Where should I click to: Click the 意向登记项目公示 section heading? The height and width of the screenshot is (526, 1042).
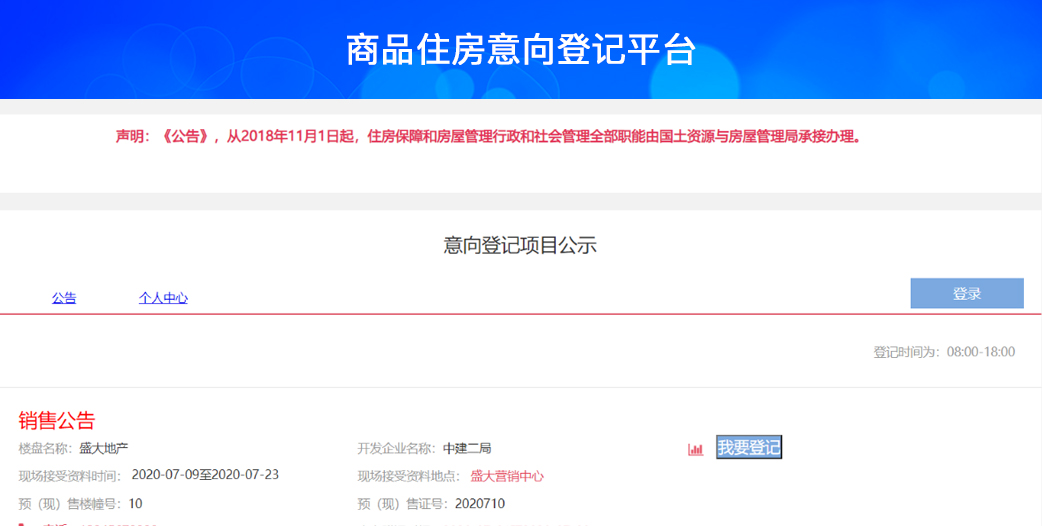coord(520,245)
